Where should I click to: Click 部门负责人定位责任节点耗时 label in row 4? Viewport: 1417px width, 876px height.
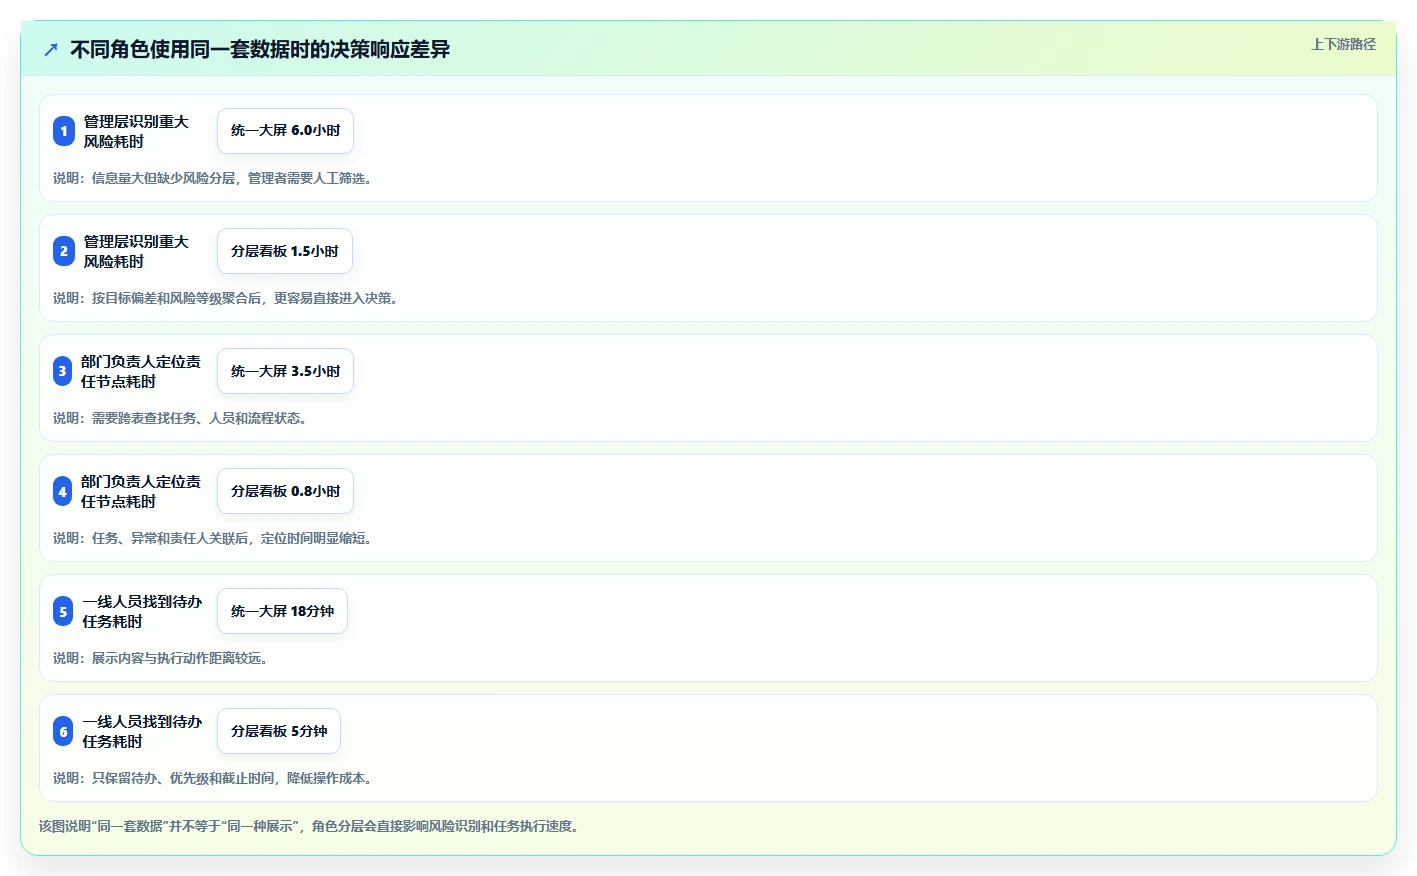141,491
